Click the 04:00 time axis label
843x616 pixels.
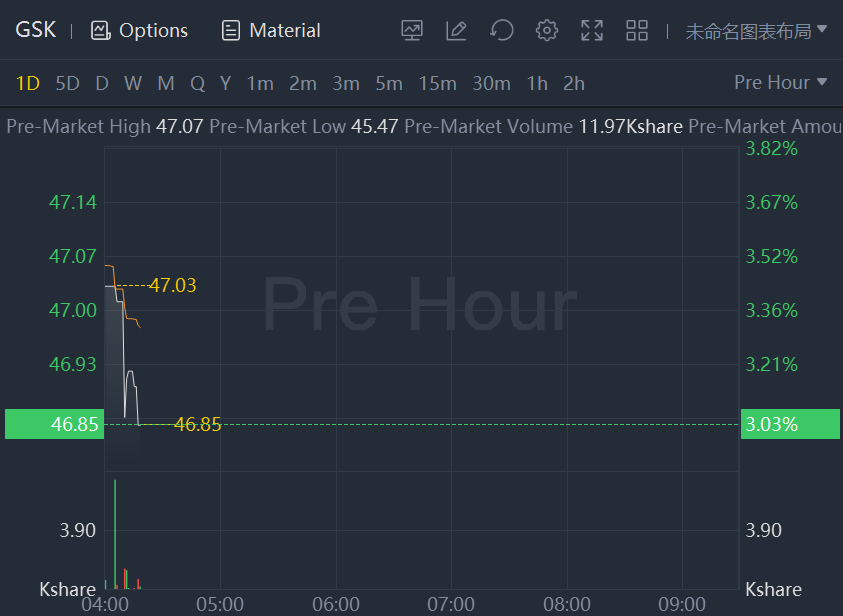pyautogui.click(x=104, y=604)
